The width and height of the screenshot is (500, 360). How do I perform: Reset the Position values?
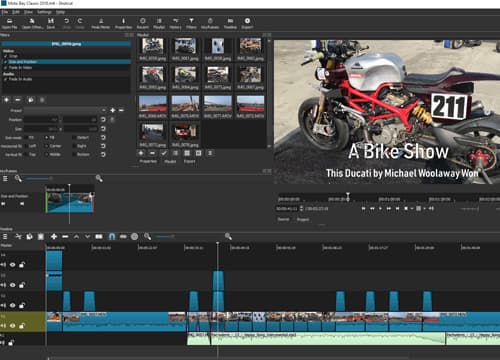click(x=103, y=119)
